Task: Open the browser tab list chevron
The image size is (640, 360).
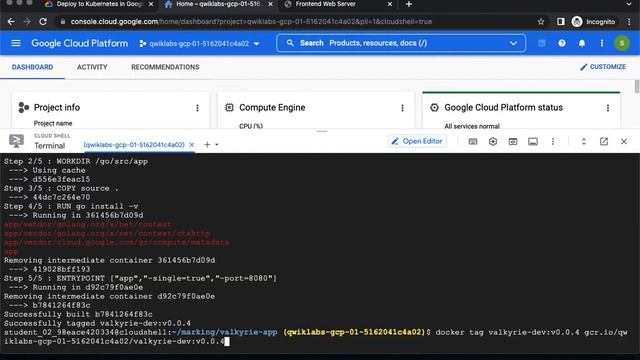Action: click(629, 4)
